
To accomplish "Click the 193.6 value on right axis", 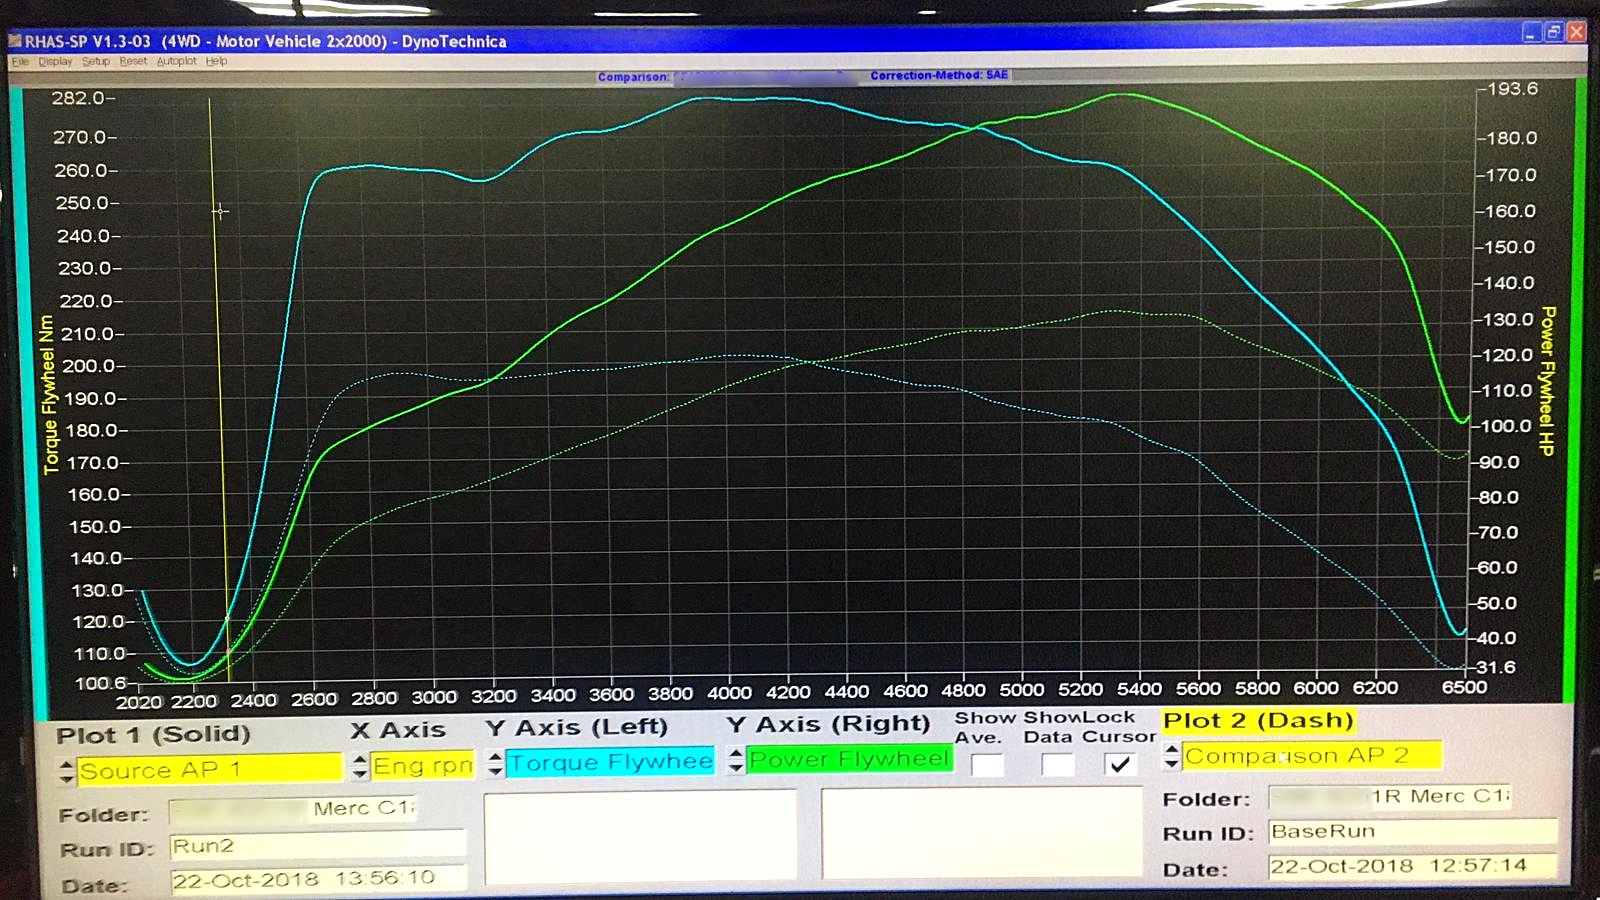I will point(1513,89).
